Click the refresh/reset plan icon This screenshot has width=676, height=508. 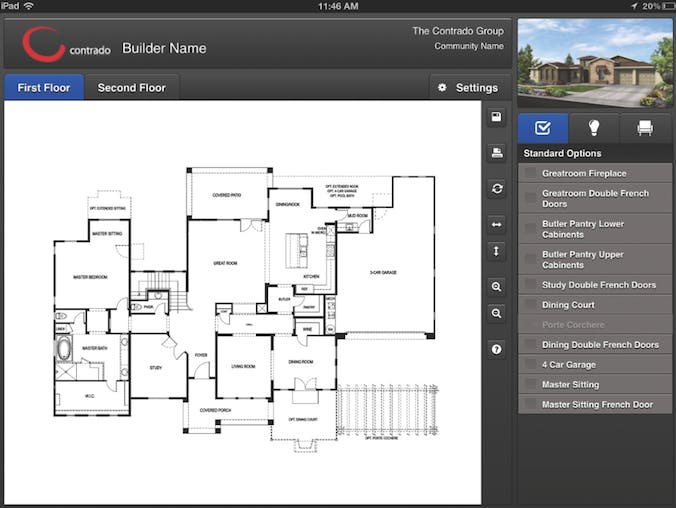tap(496, 188)
